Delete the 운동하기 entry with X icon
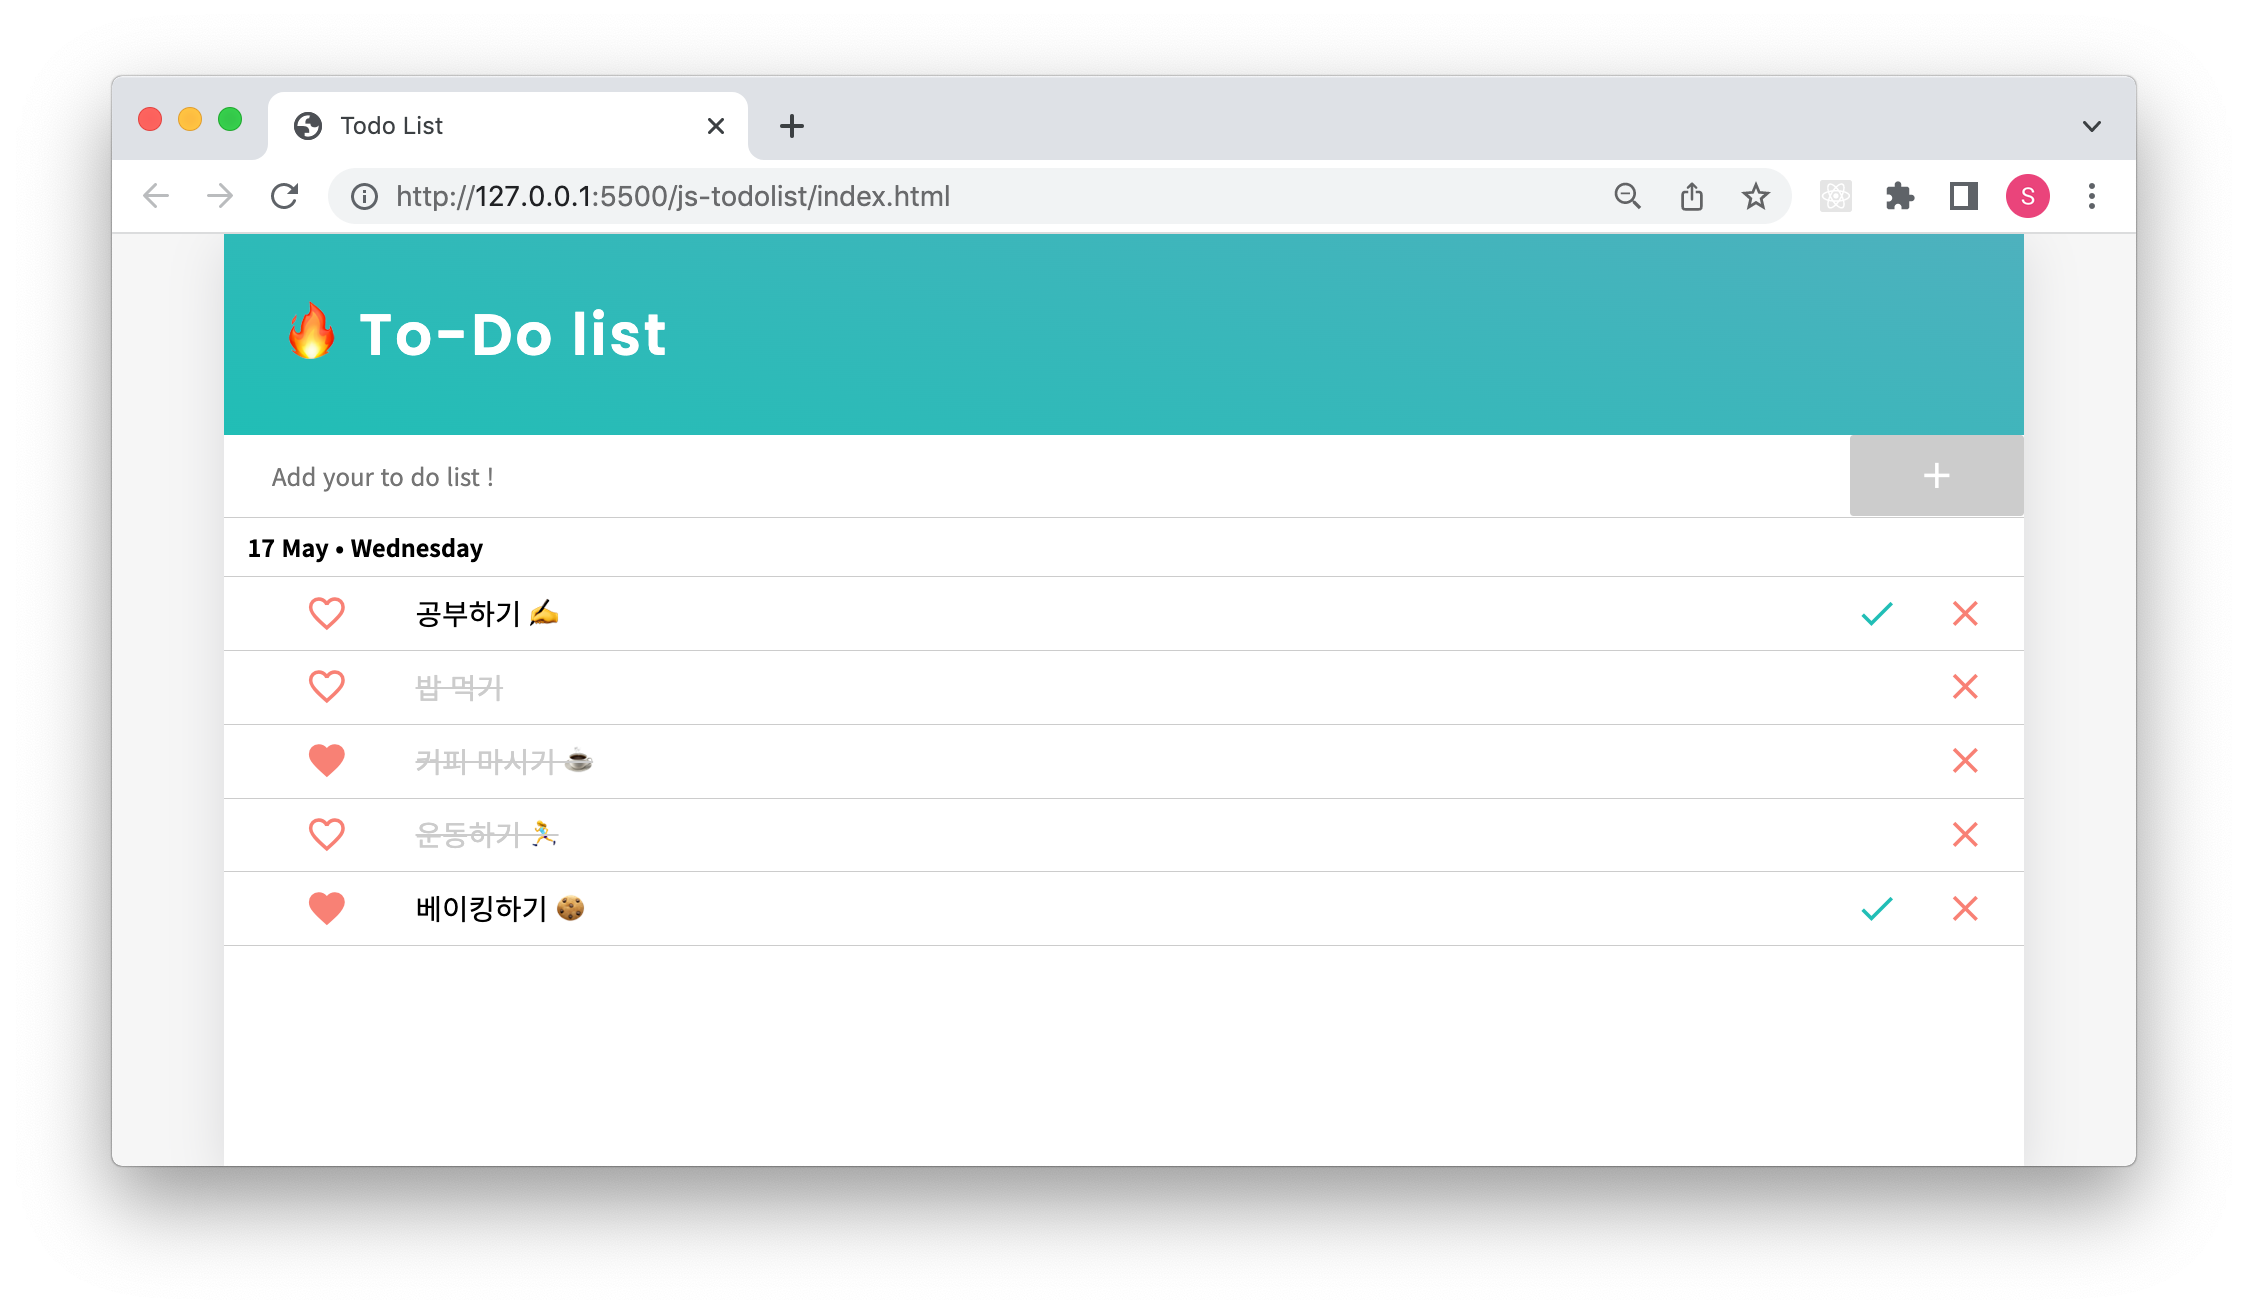Viewport: 2248px width, 1314px height. (1964, 834)
